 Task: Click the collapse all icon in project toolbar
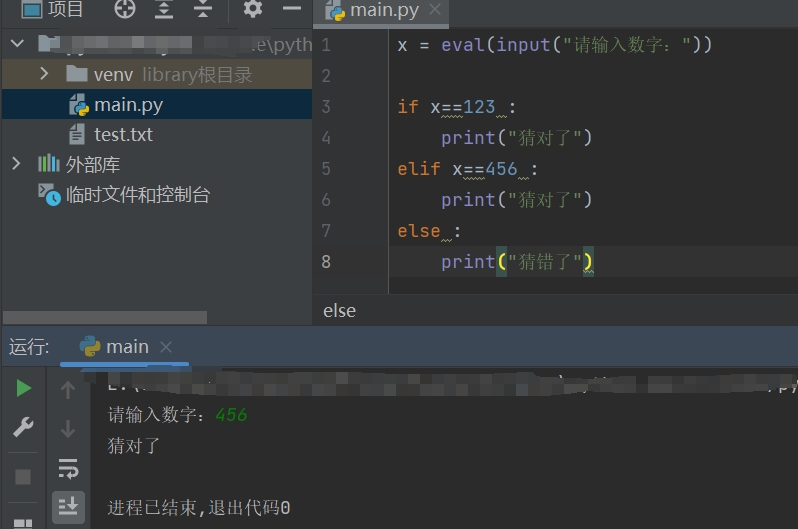[x=203, y=10]
